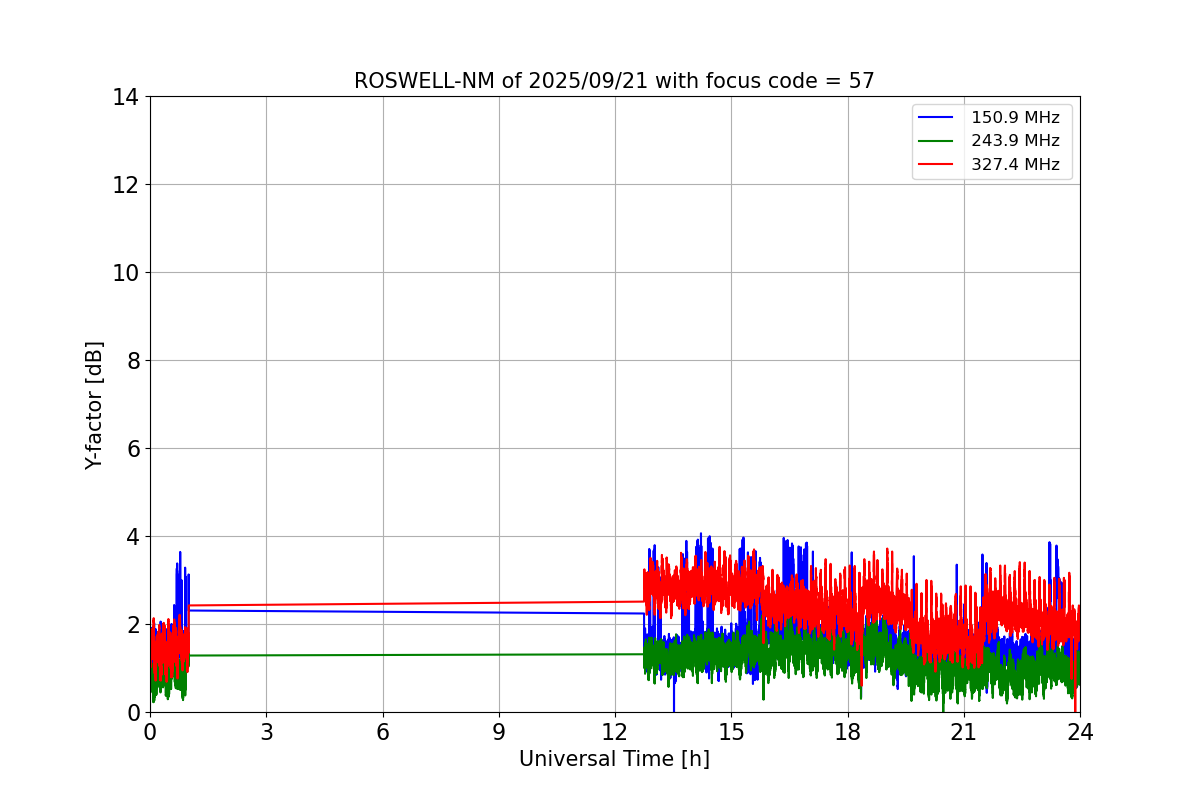The image size is (1200, 800).
Task: Click the green line swatch in legend
Action: (936, 141)
